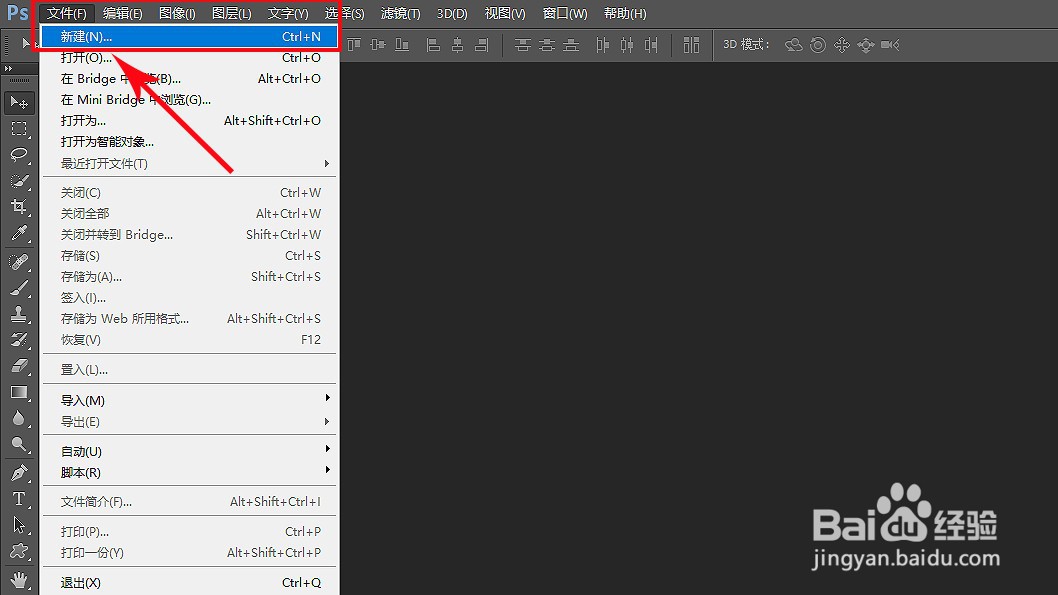Open the 图像(I) menu
The height and width of the screenshot is (595, 1058).
click(177, 13)
